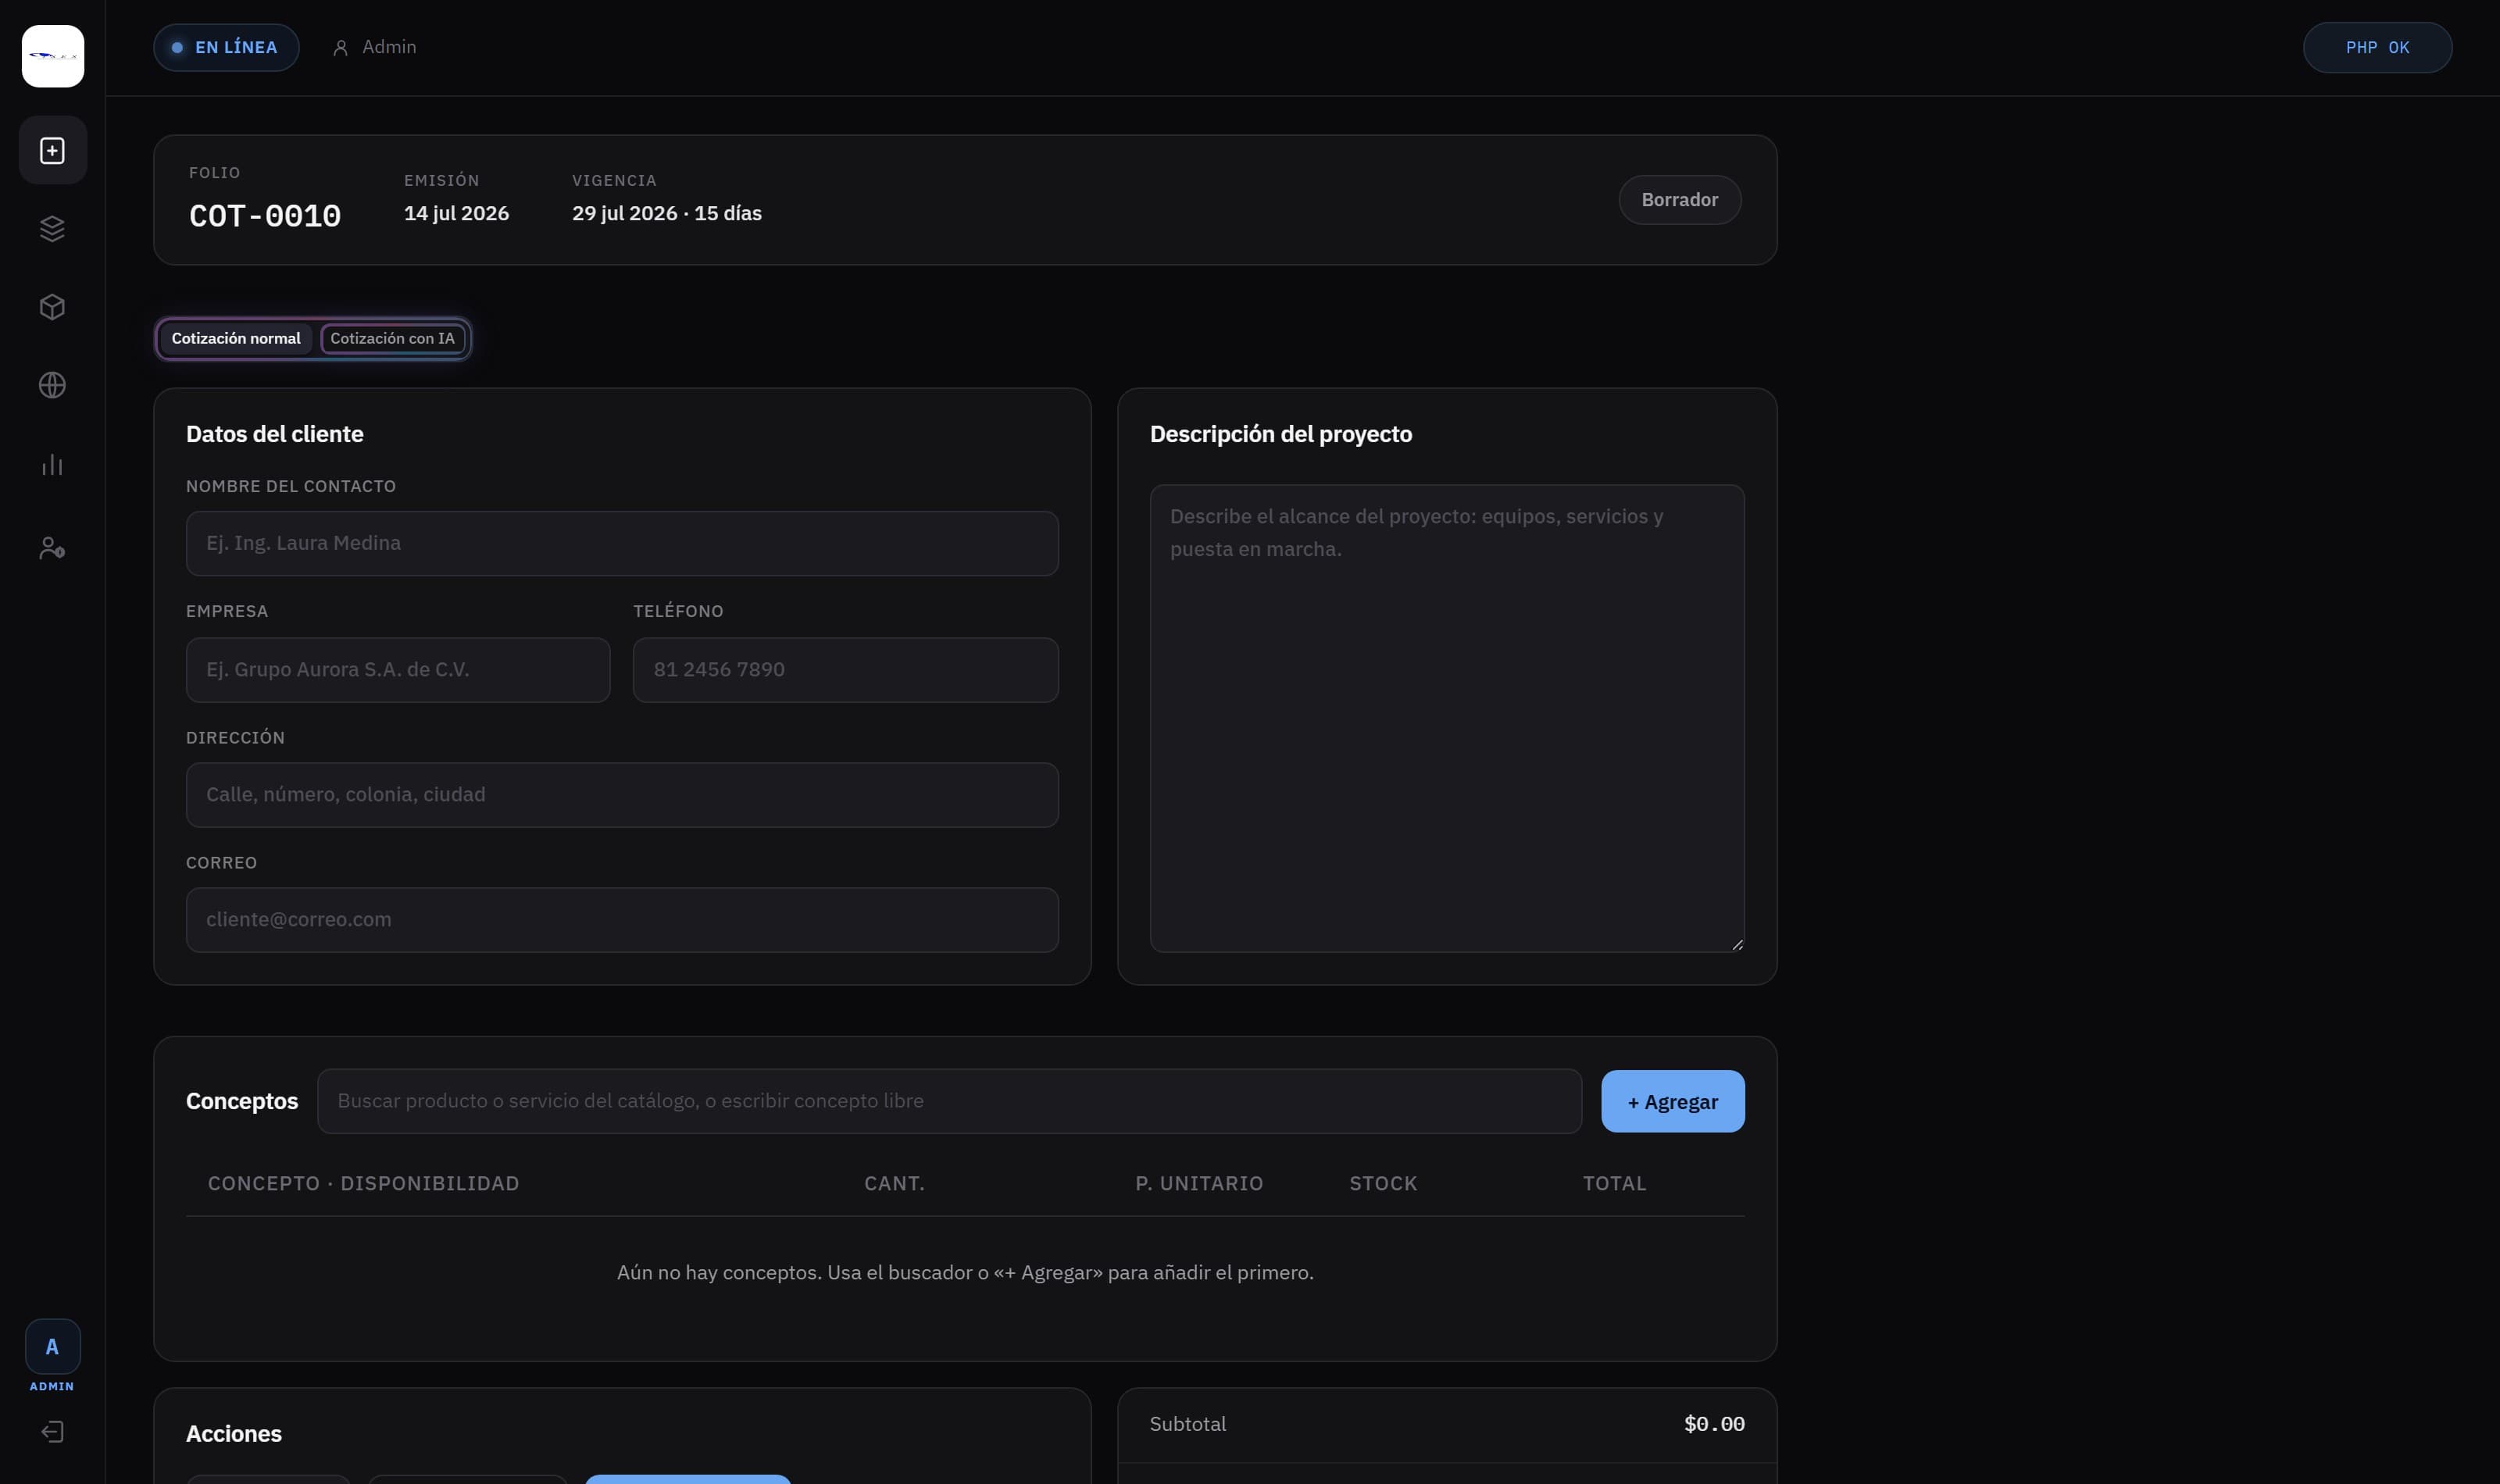Click the Admin user icon in header
This screenshot has width=2500, height=1484.
coord(340,48)
